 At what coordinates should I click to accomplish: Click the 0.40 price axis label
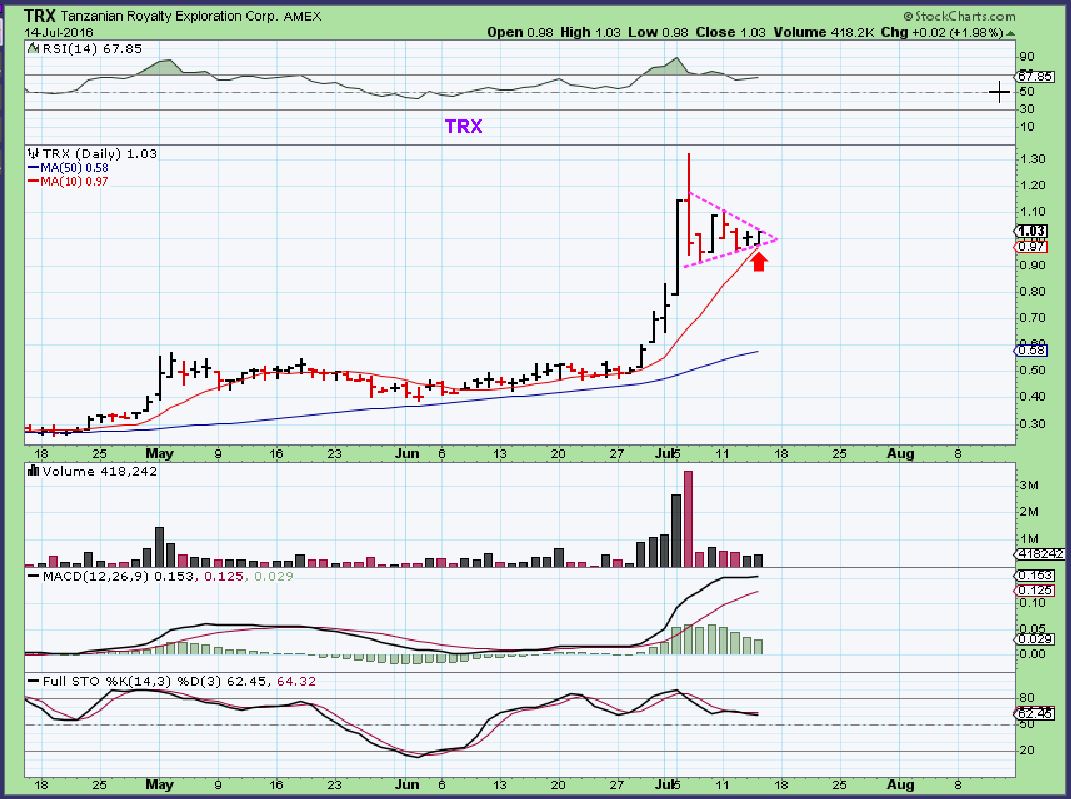(1033, 397)
